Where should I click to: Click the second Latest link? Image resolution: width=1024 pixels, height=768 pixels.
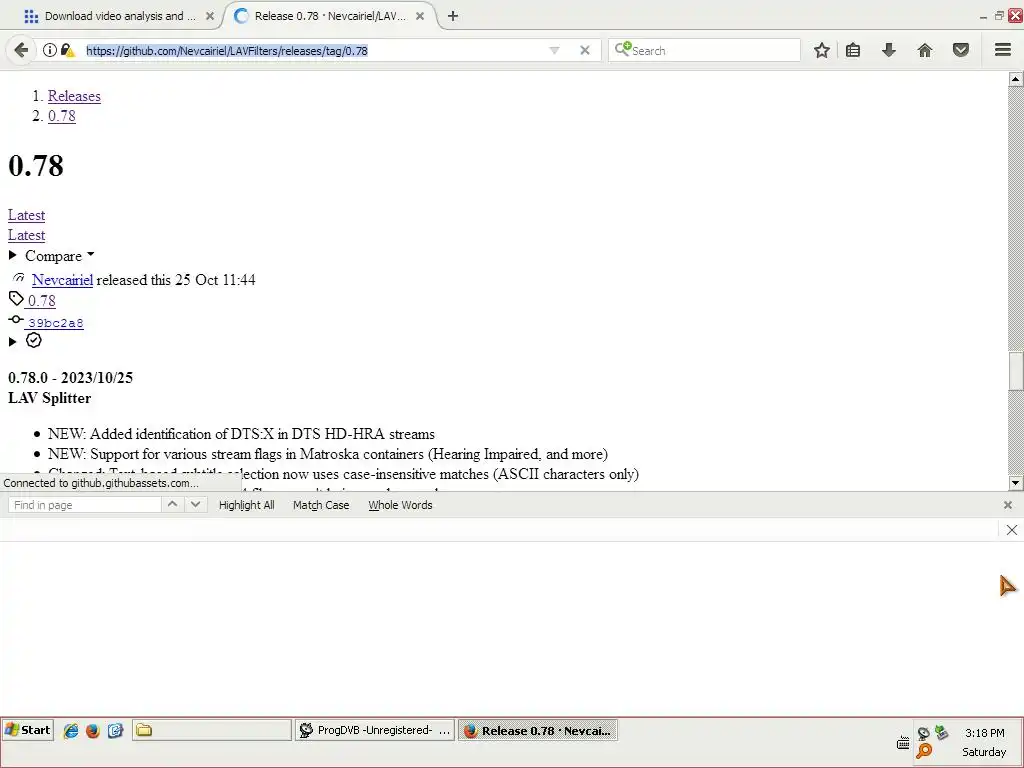(x=26, y=235)
